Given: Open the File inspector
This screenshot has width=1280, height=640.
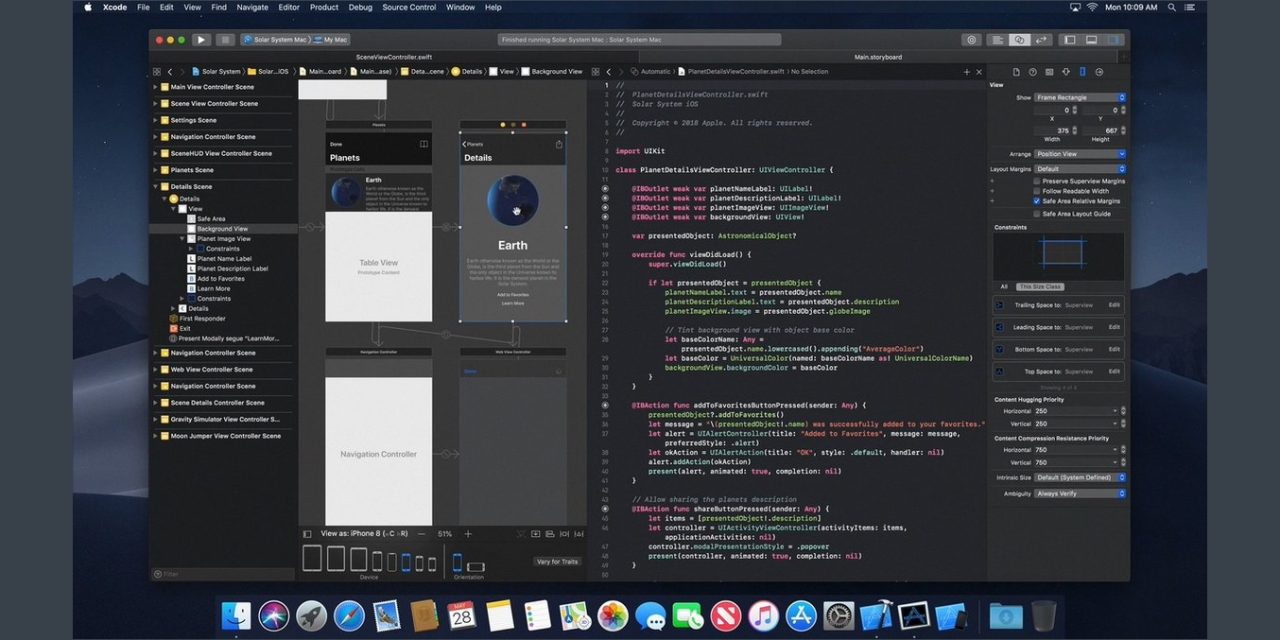Looking at the screenshot, I should pyautogui.click(x=1016, y=71).
